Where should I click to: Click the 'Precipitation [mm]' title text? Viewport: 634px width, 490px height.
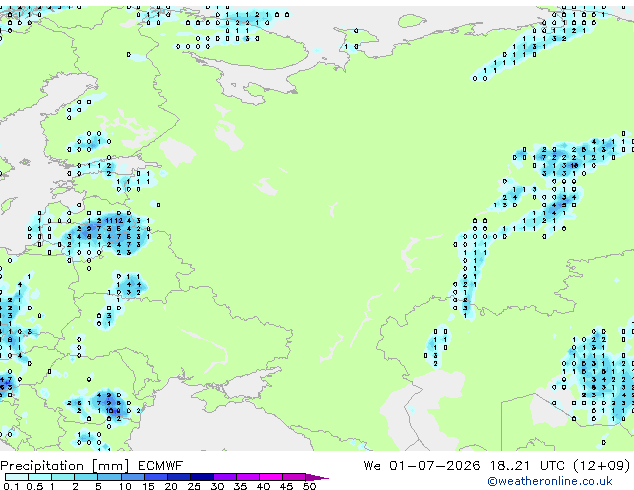(x=65, y=466)
